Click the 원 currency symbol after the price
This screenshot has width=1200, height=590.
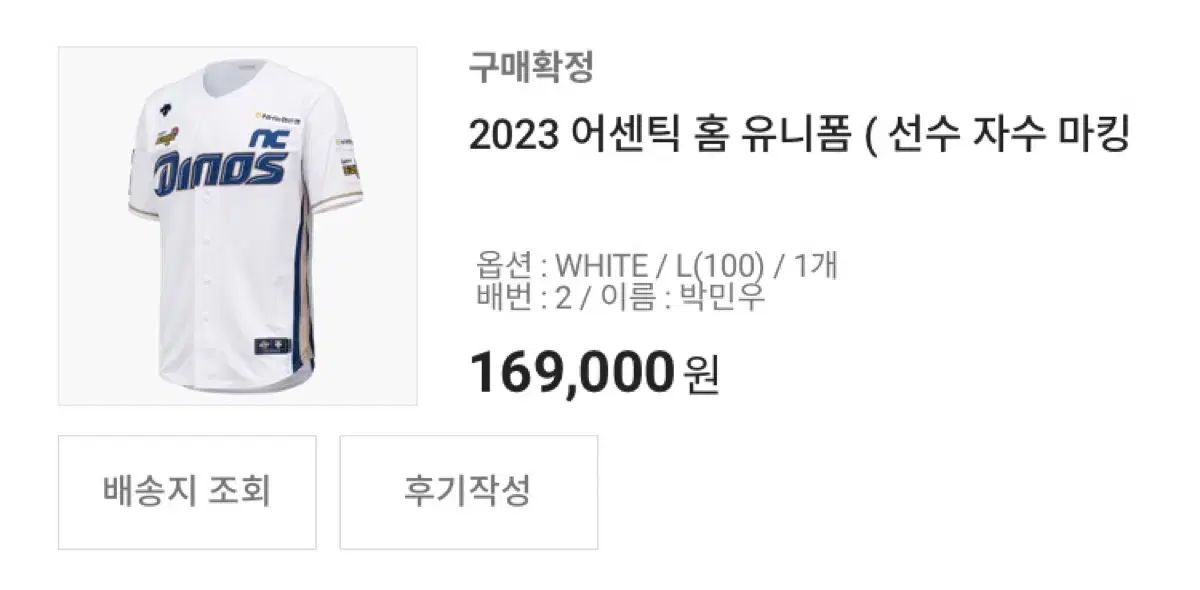(701, 375)
